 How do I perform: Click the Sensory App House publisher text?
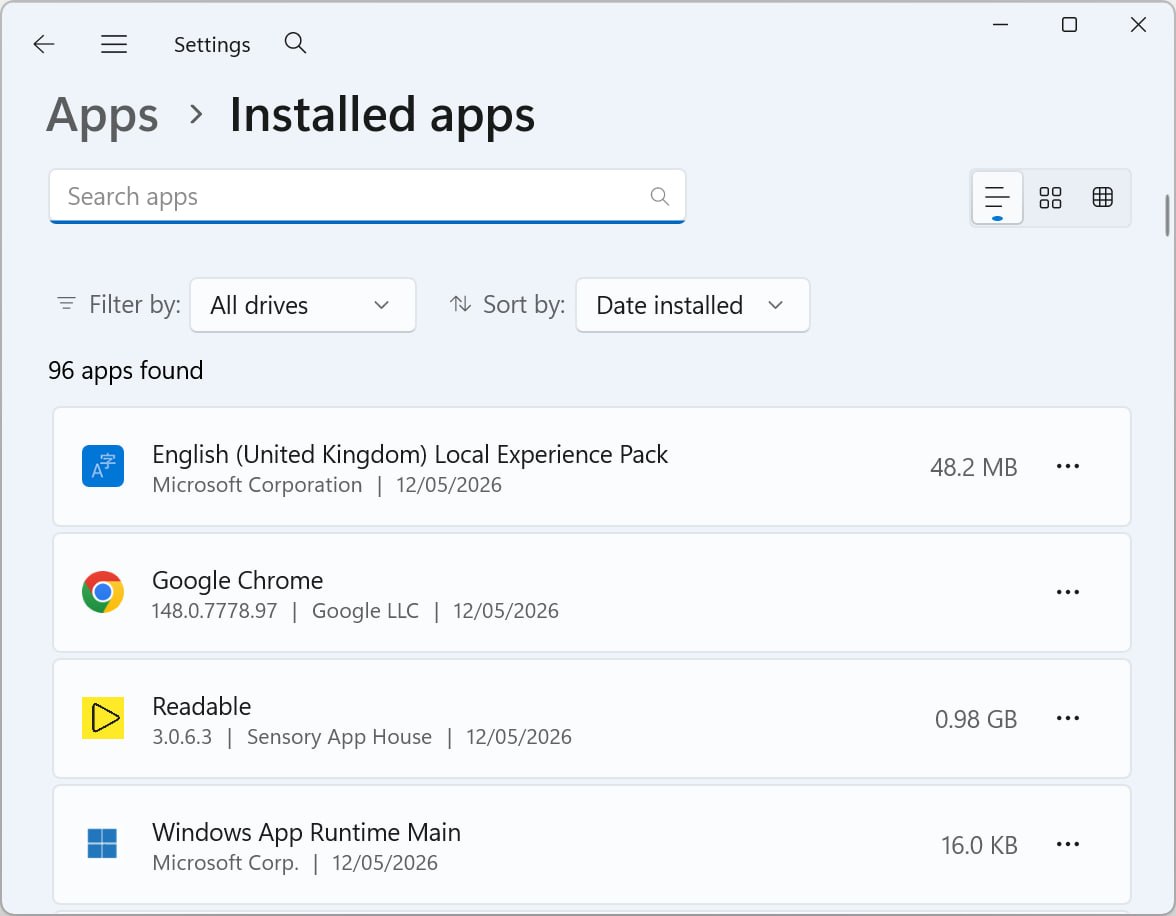pyautogui.click(x=339, y=737)
